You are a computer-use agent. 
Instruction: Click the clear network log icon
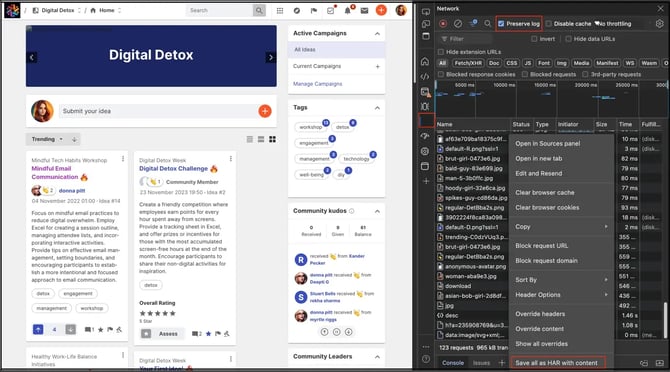click(x=458, y=24)
